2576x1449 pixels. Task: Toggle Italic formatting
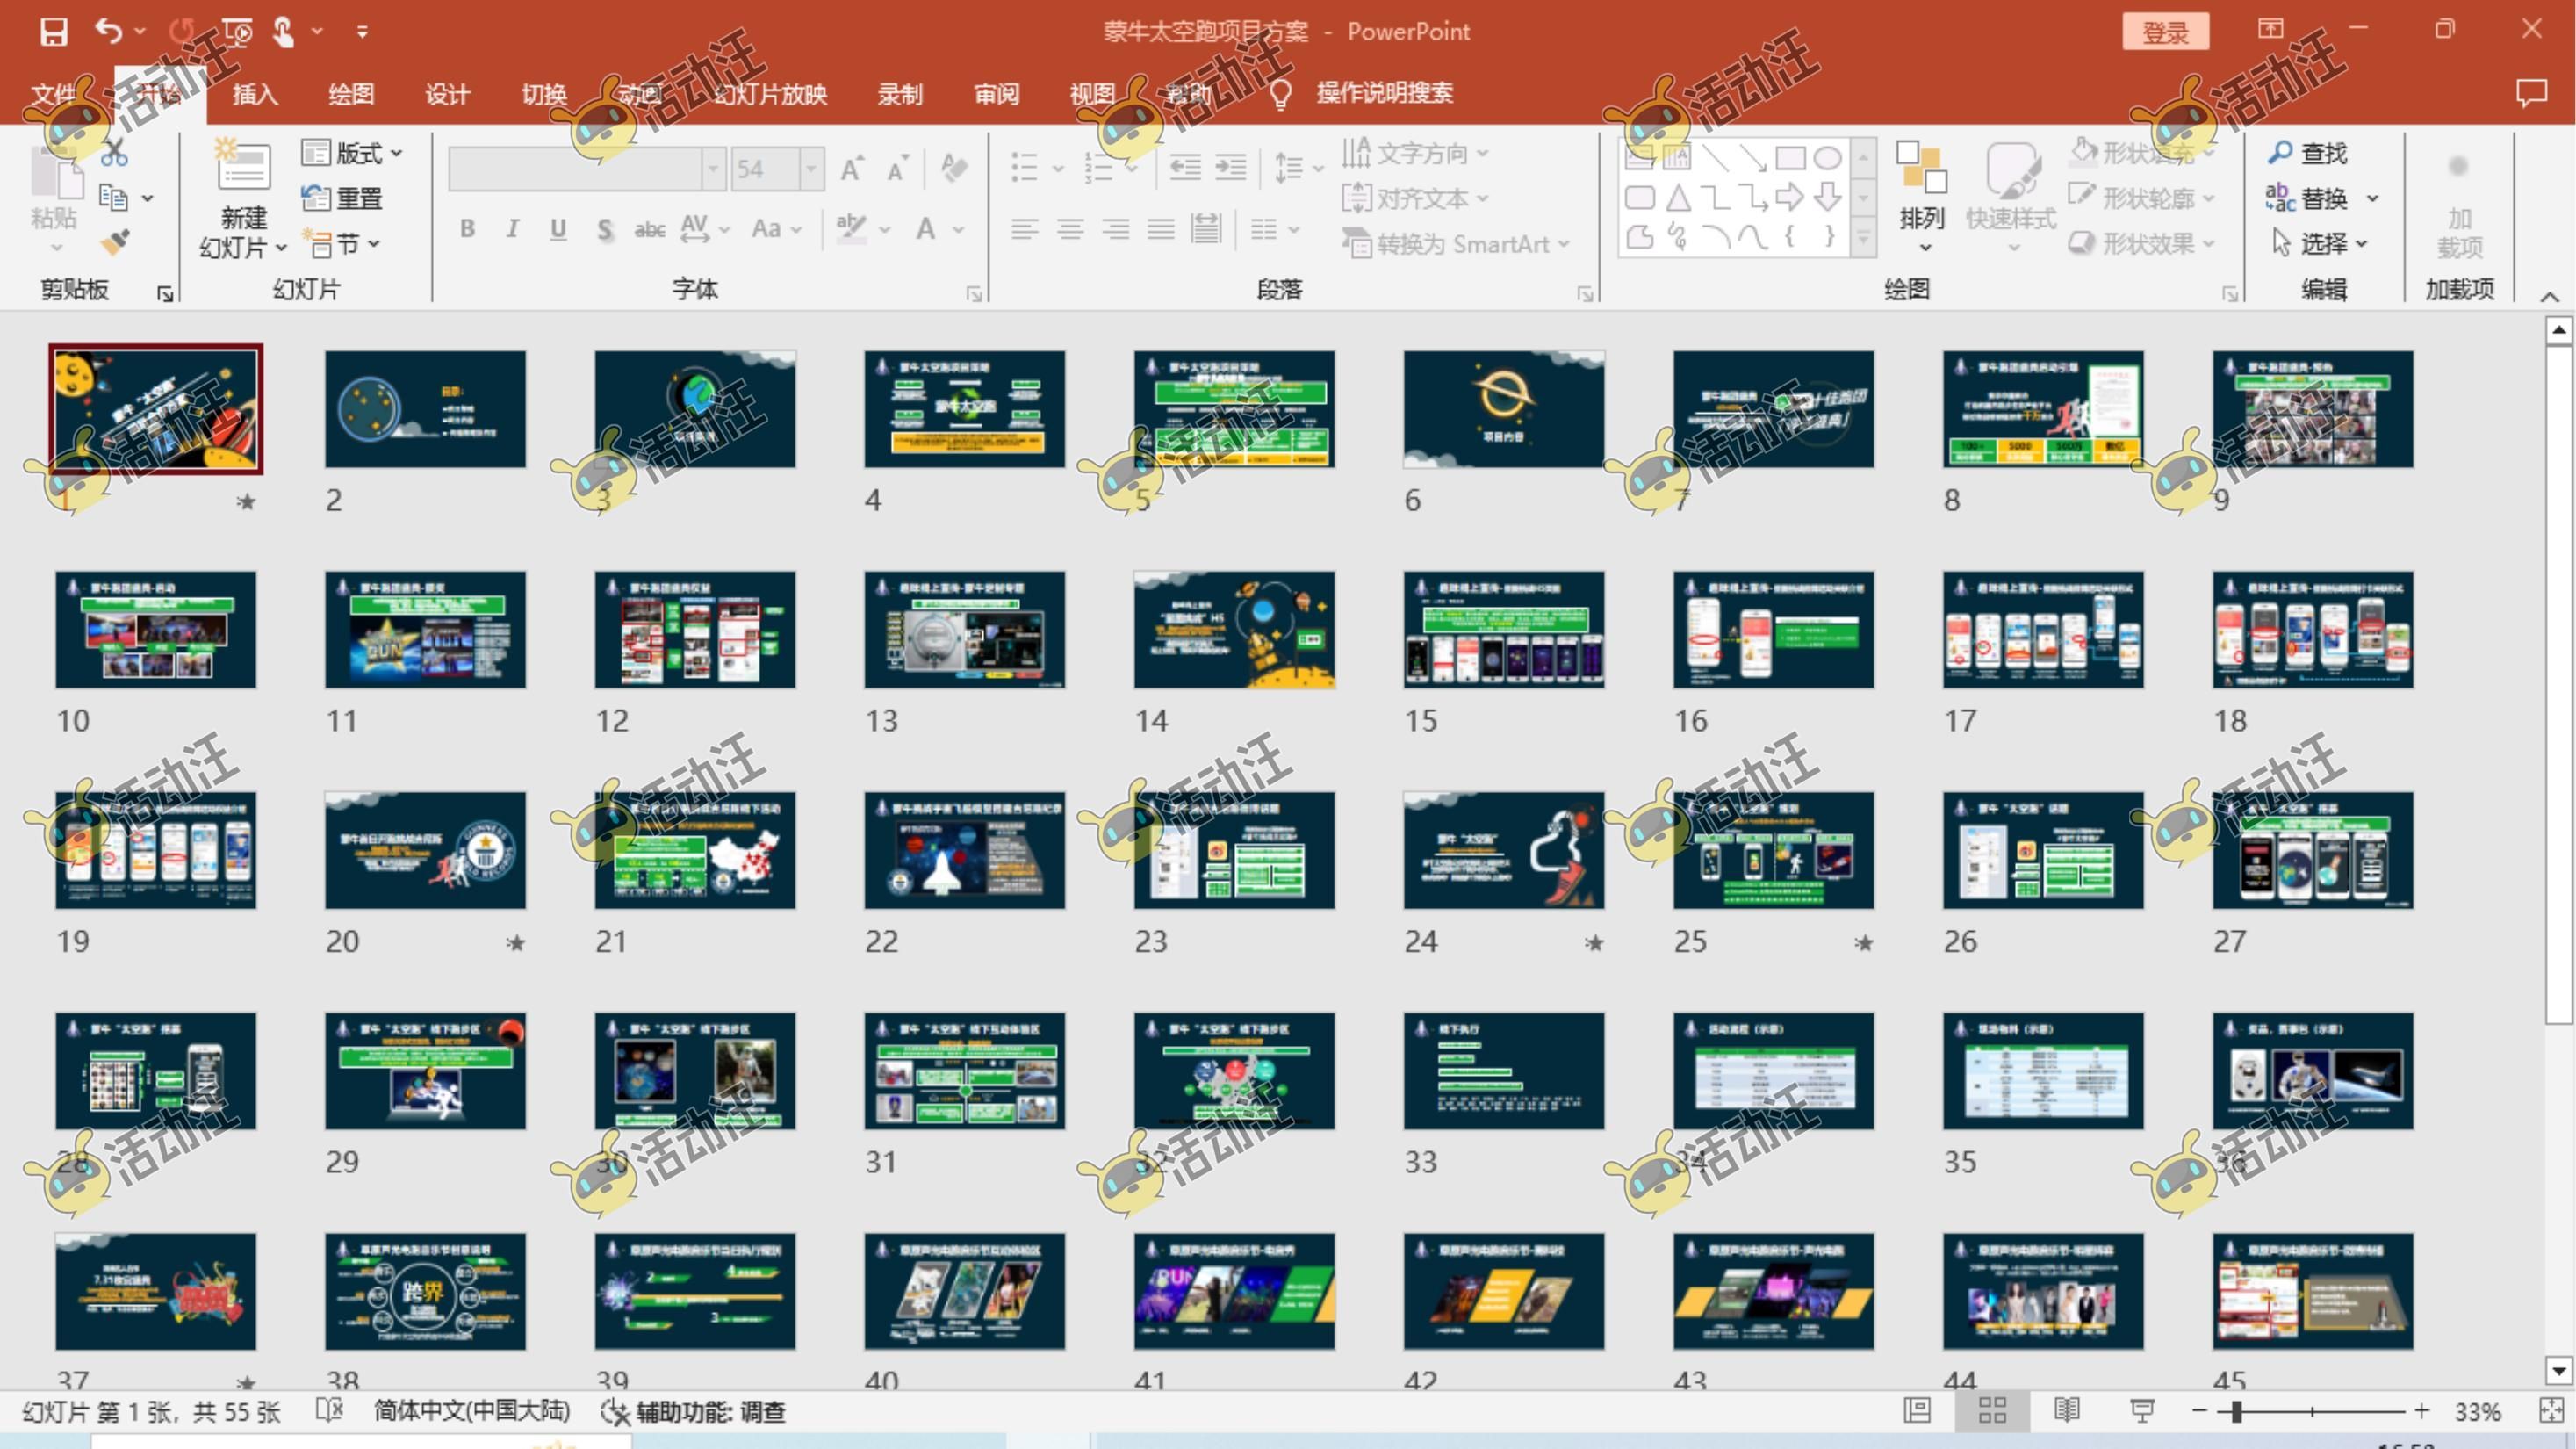coord(513,229)
